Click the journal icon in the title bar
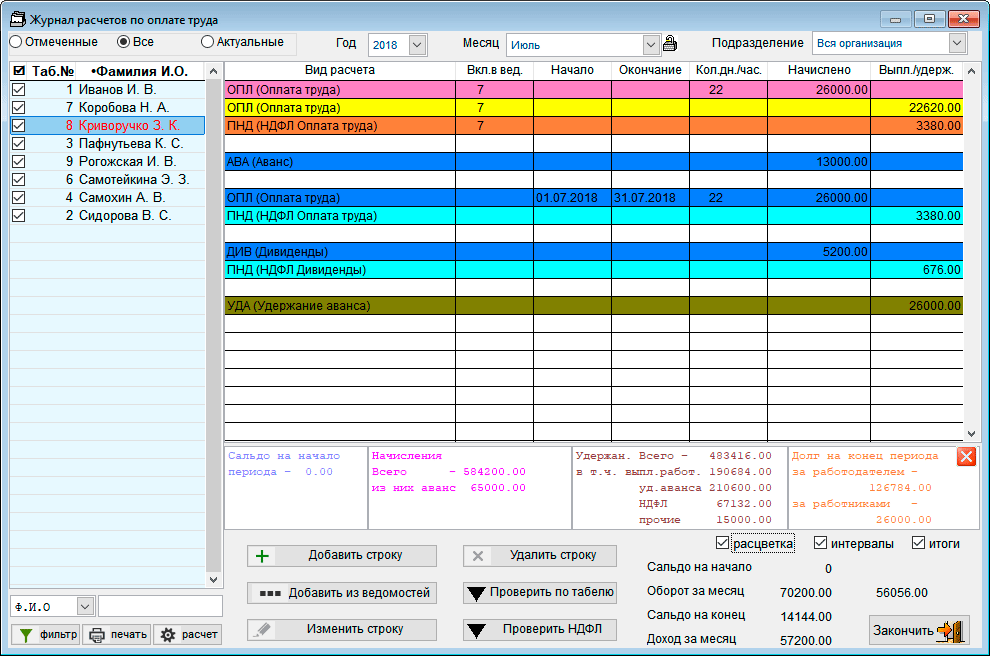The height and width of the screenshot is (656, 990). click(x=18, y=20)
